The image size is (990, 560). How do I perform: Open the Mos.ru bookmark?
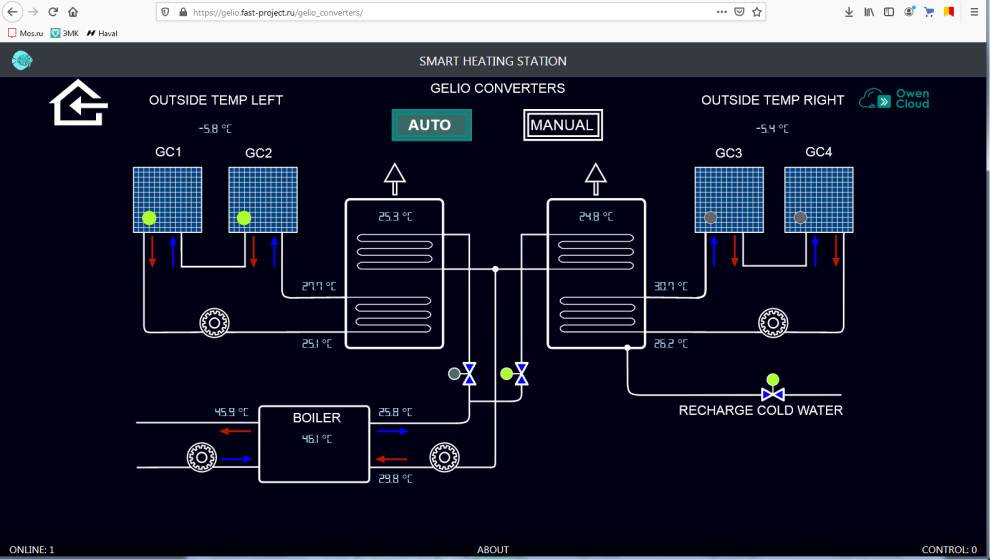(x=26, y=33)
